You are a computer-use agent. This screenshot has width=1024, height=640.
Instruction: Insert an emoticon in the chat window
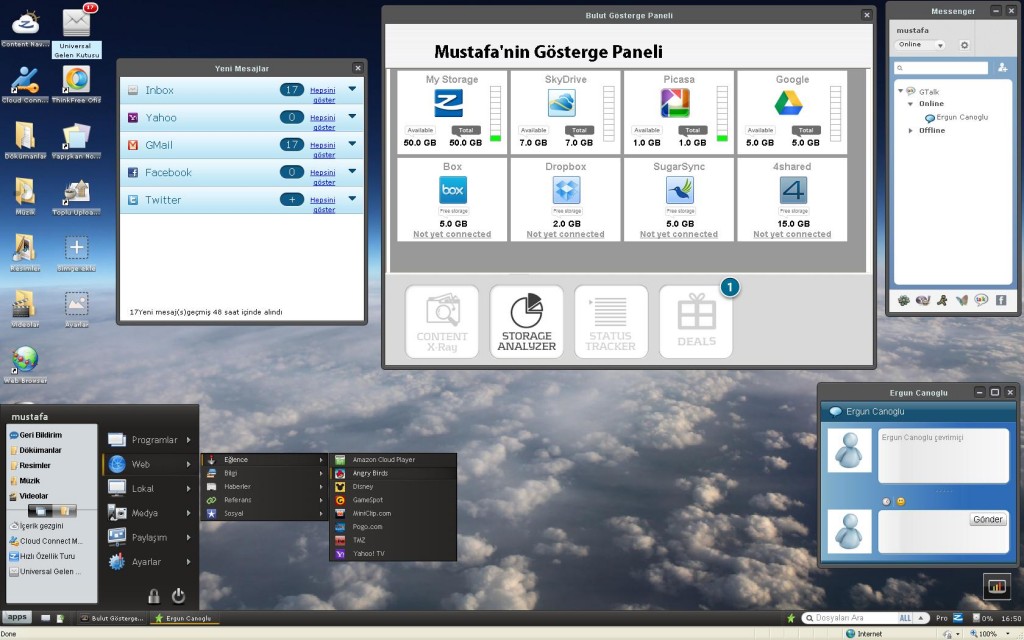click(901, 502)
